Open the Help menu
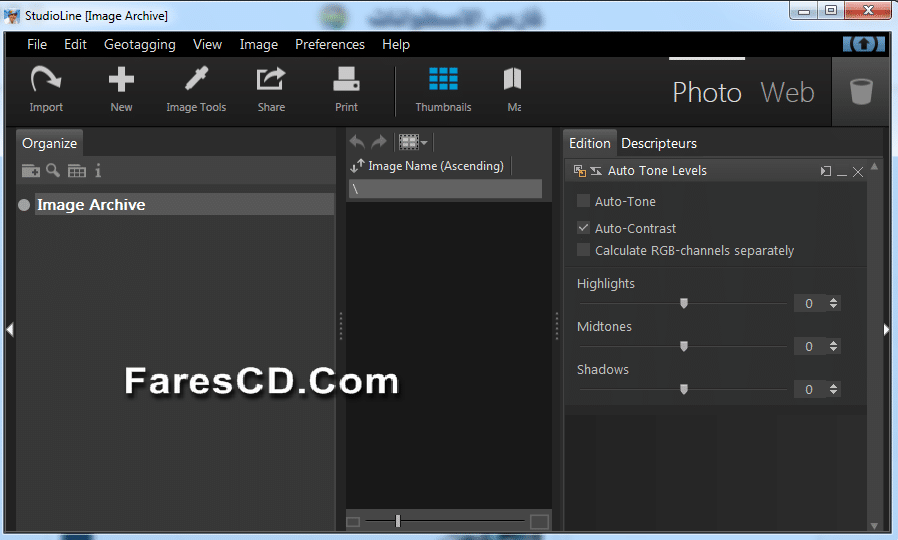898x540 pixels. point(396,44)
